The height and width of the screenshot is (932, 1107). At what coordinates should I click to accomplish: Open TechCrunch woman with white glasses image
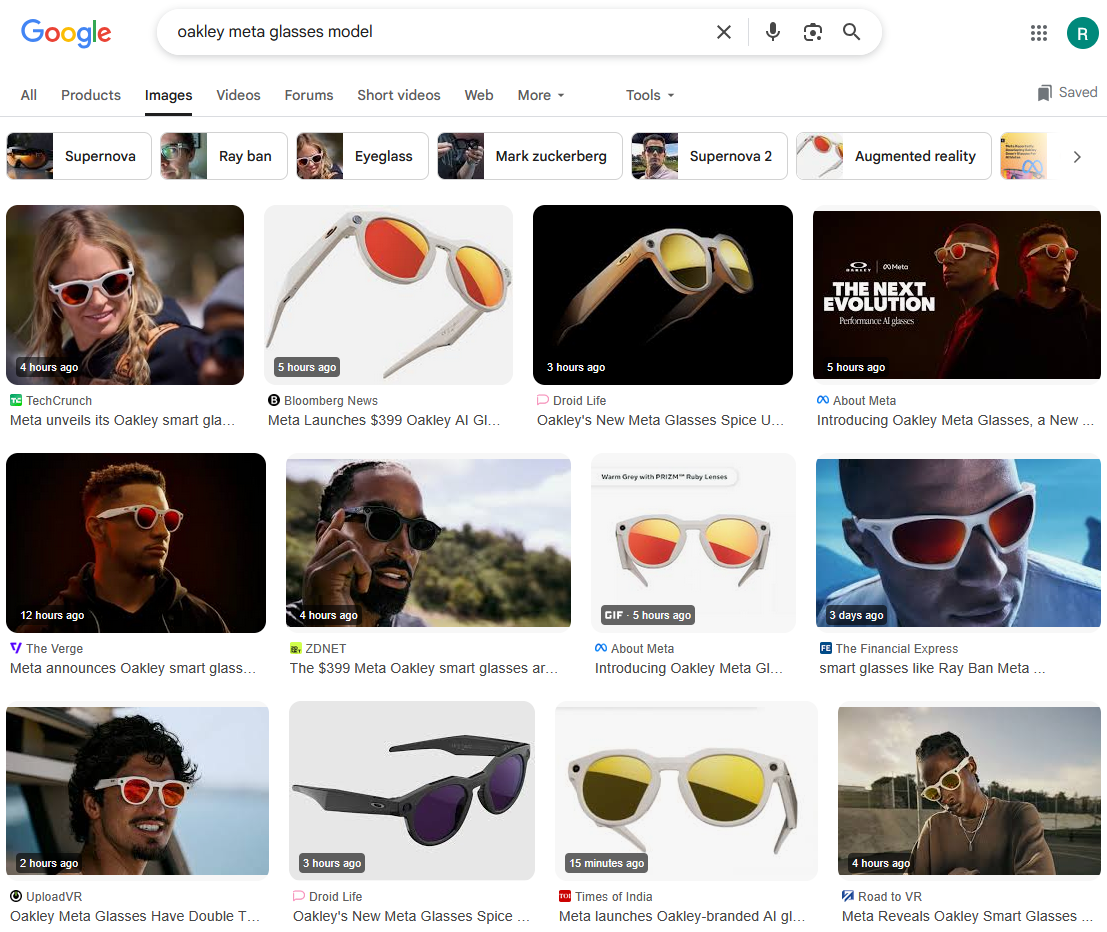point(125,295)
